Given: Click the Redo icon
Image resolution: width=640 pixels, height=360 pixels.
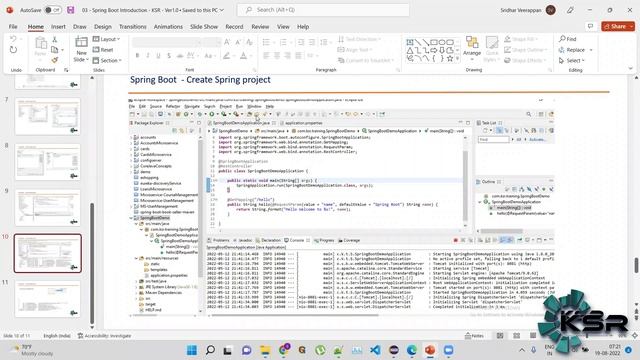Looking at the screenshot, I should (13, 50).
